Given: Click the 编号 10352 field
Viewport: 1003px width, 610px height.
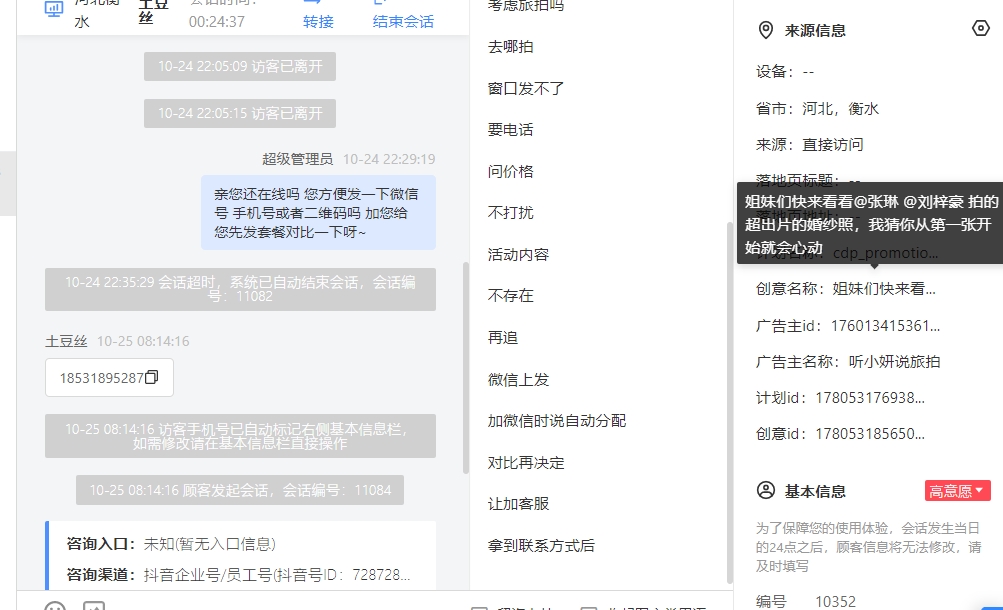Looking at the screenshot, I should (x=805, y=601).
